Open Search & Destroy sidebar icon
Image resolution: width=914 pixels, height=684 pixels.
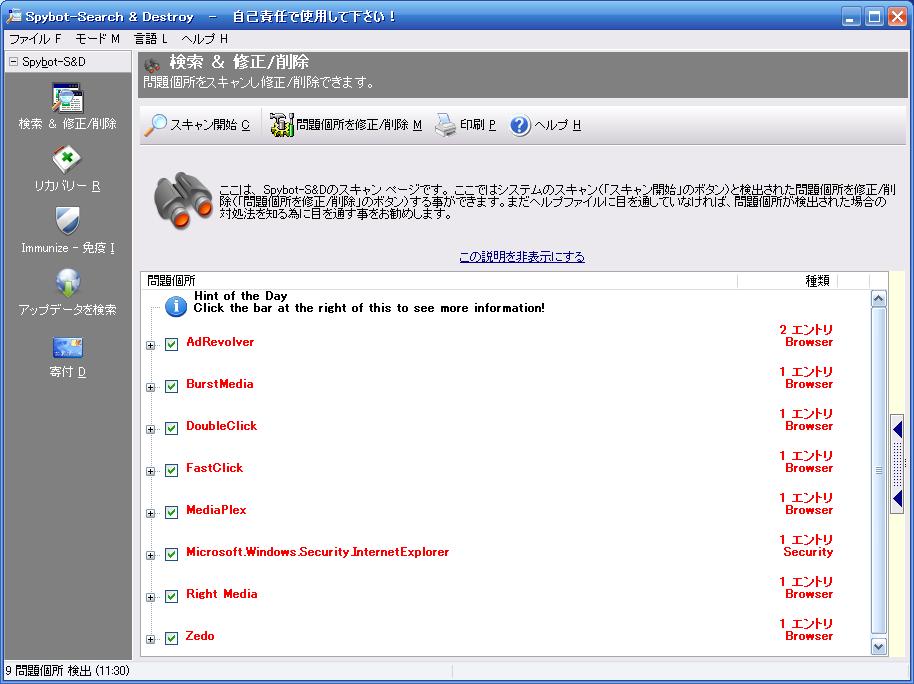(68, 97)
